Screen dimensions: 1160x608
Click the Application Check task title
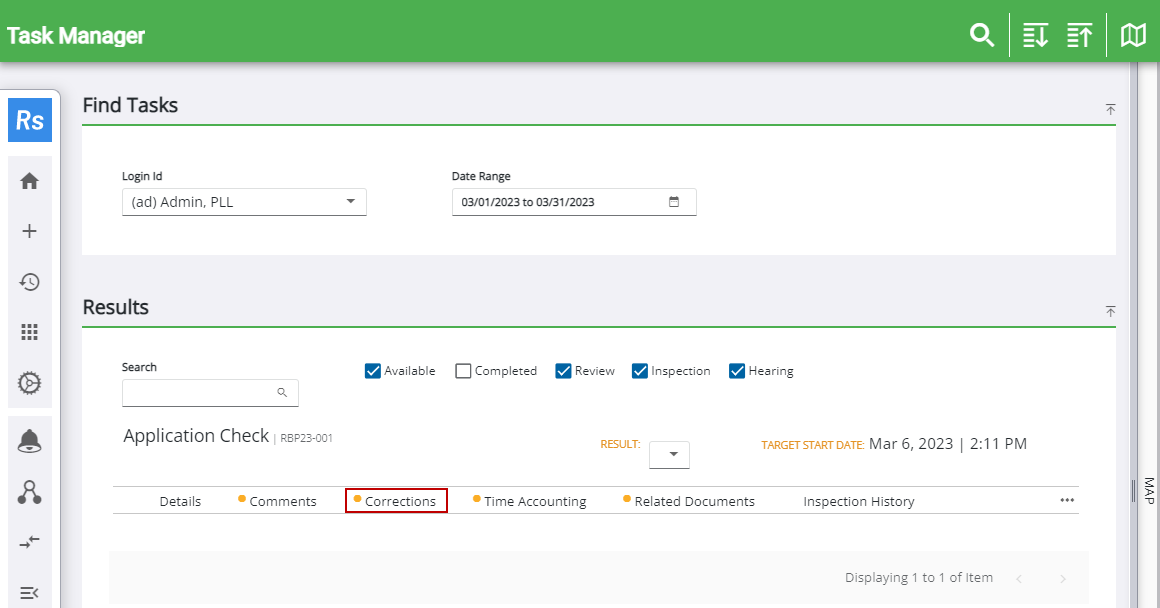tap(196, 436)
